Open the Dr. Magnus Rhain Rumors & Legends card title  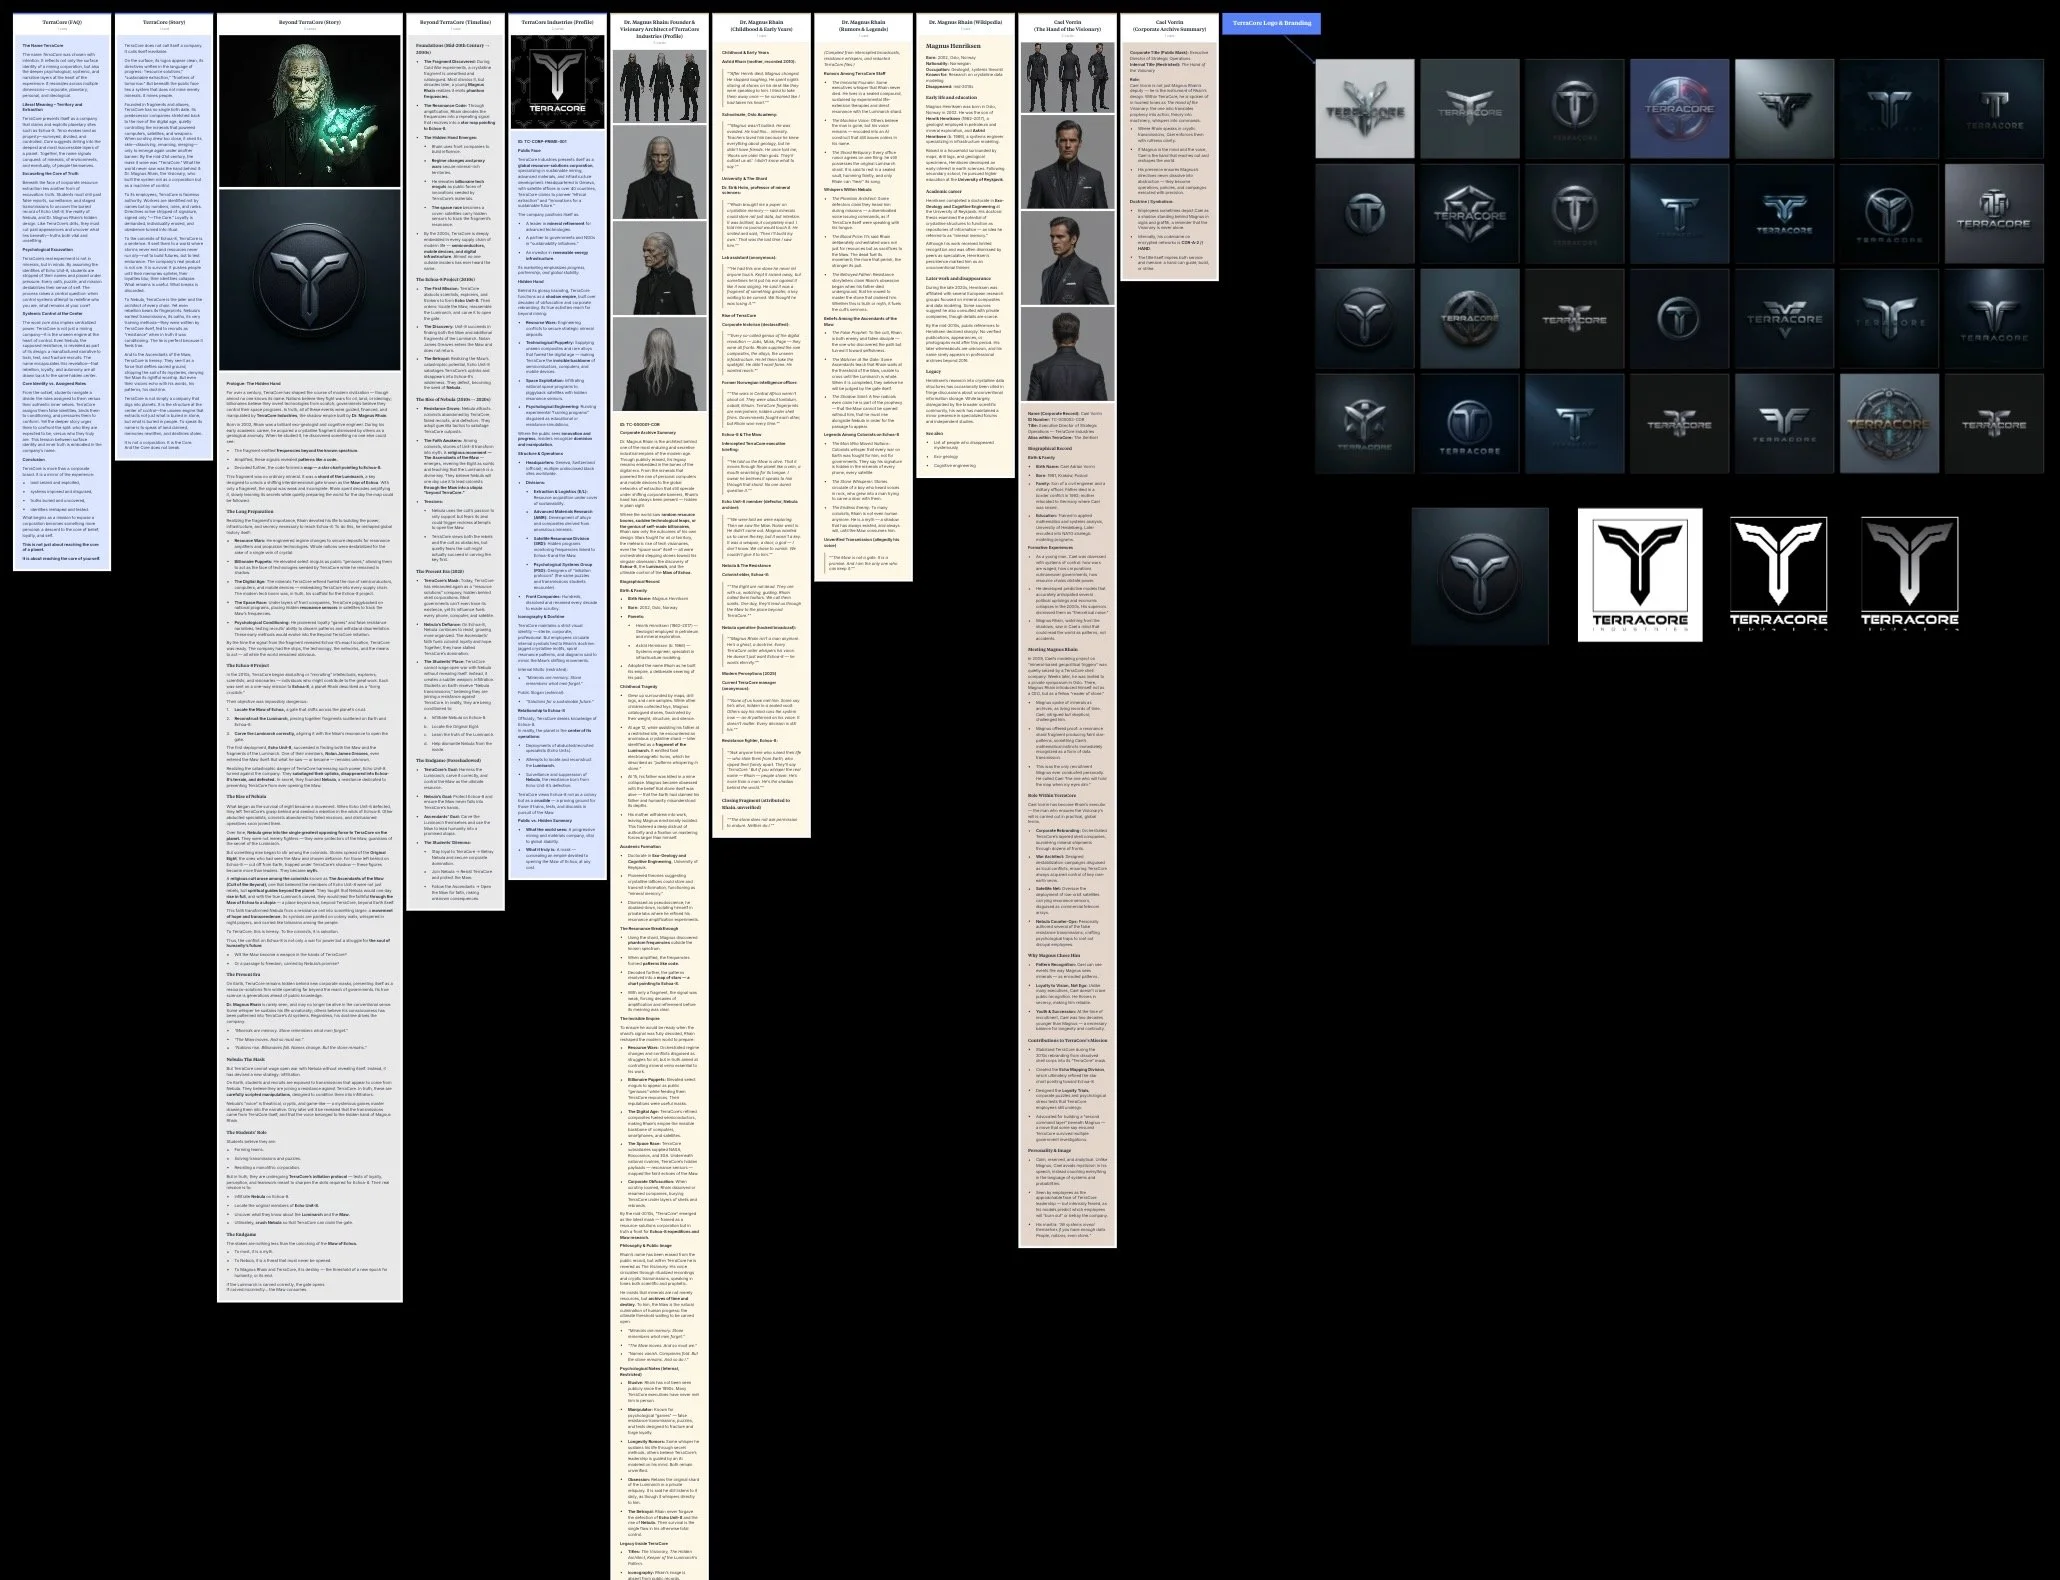pyautogui.click(x=863, y=25)
